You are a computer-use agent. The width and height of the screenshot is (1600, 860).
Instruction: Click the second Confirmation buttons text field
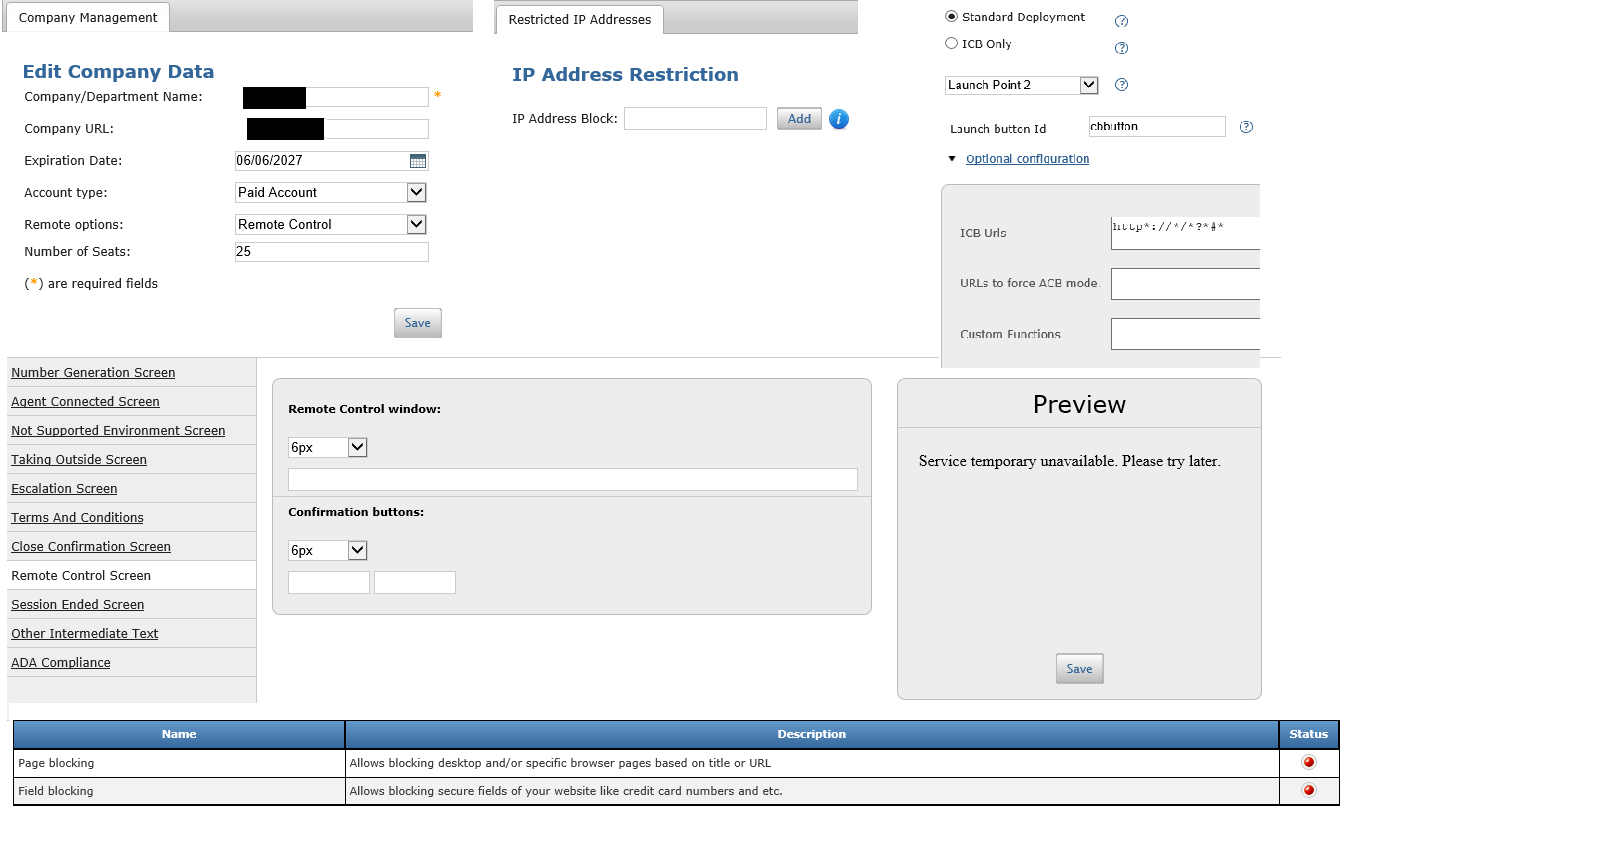point(415,583)
